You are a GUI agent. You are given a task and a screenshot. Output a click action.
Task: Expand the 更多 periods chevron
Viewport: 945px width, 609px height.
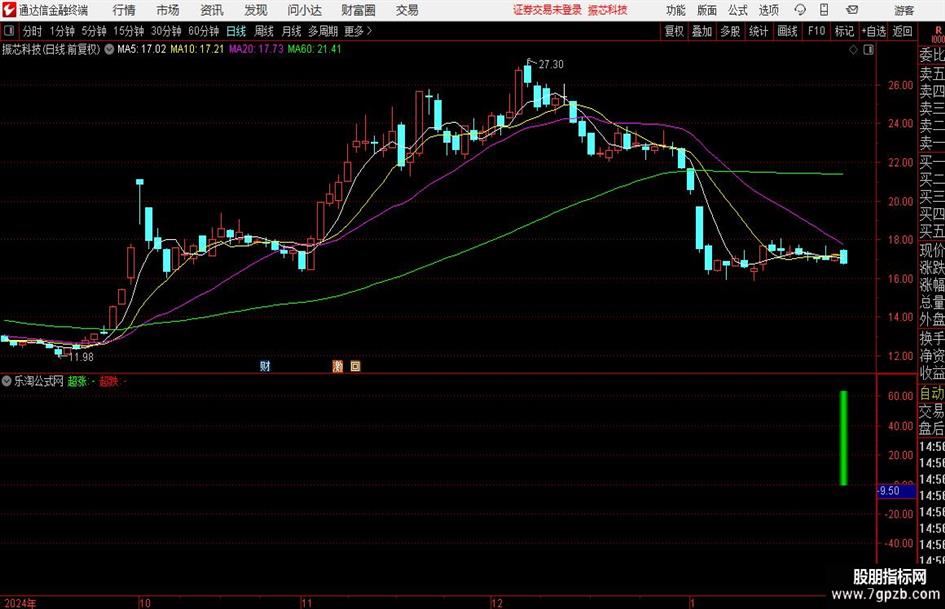tap(369, 31)
